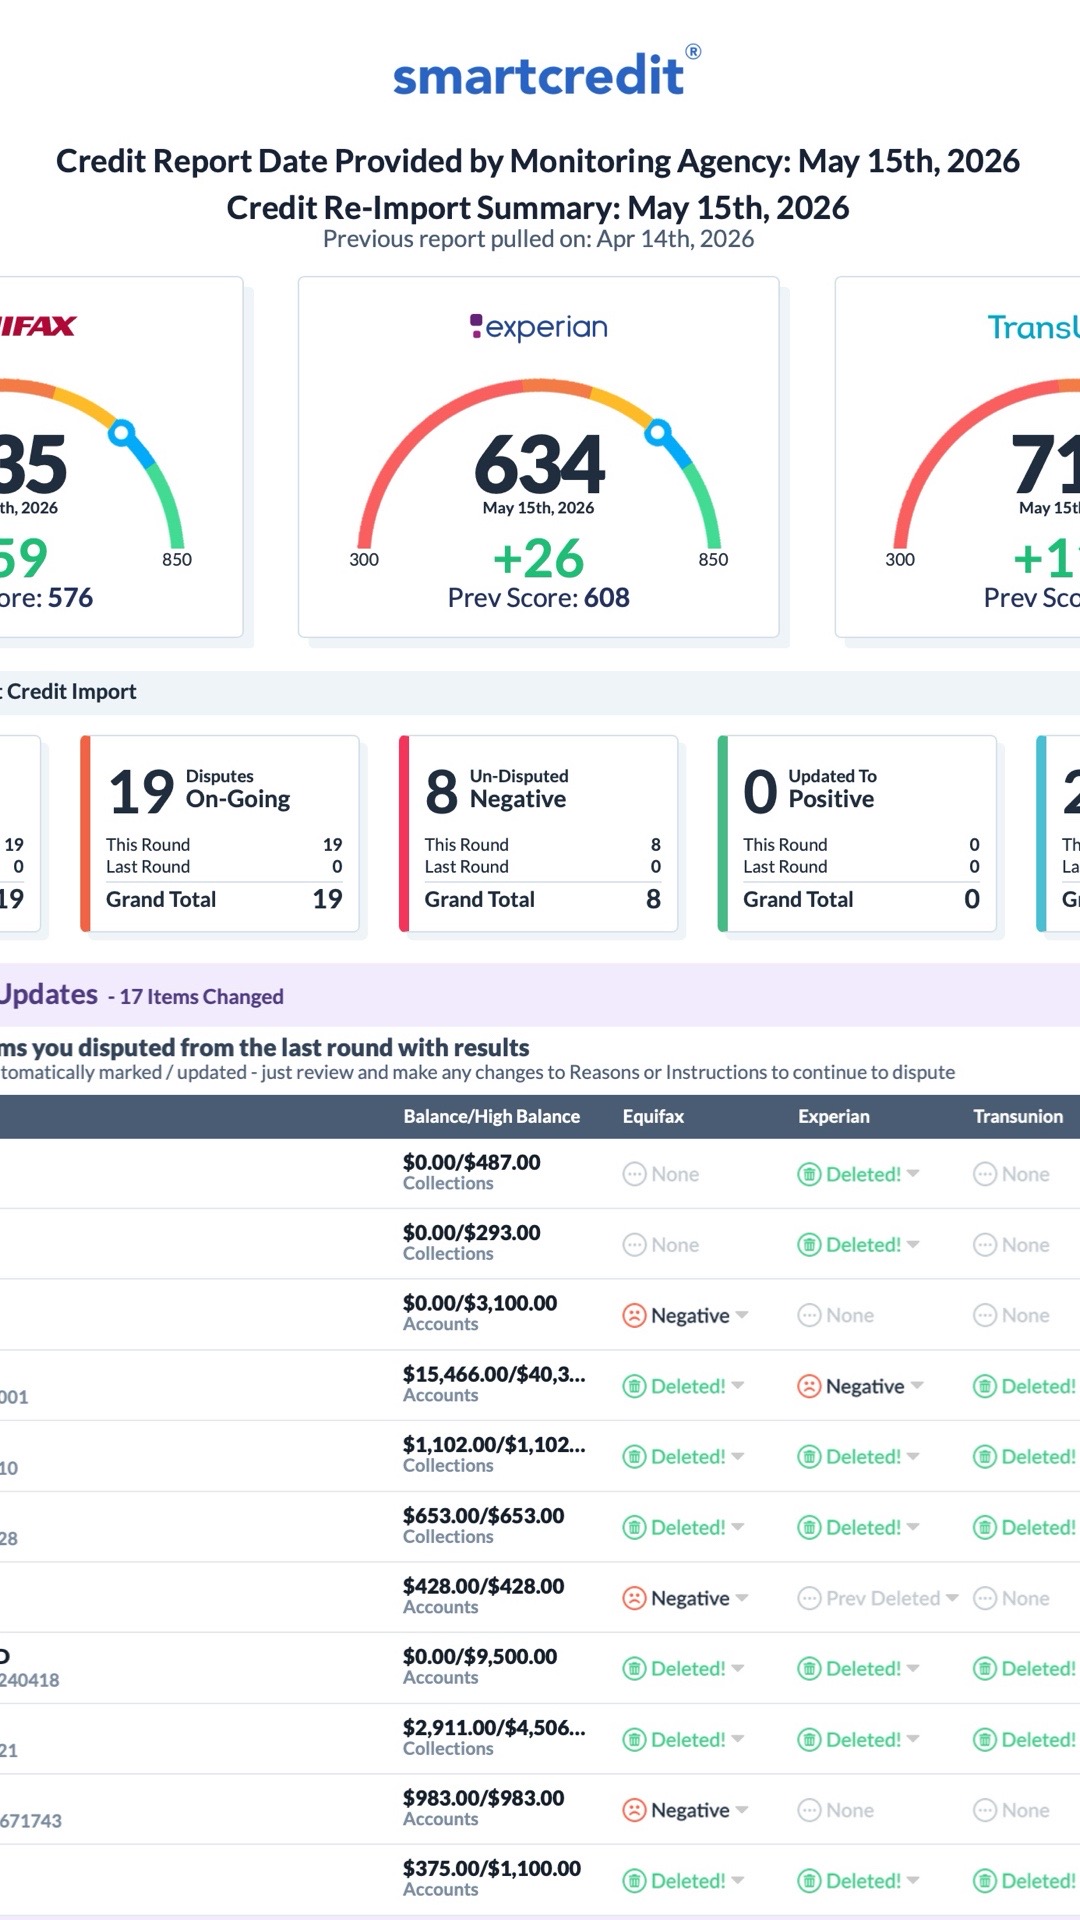Viewport: 1080px width, 1920px height.
Task: Expand Equifax Deleted dropdown in $2,911.00 row
Action: [738, 1739]
